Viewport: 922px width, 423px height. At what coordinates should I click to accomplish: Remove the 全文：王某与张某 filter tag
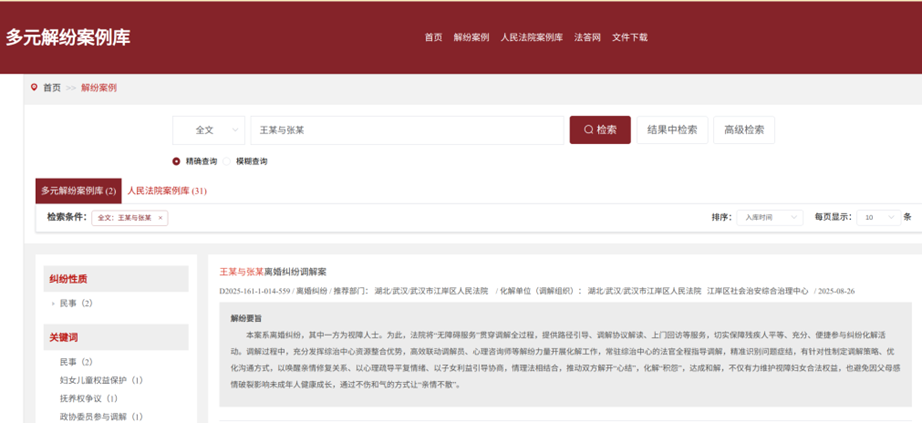pyautogui.click(x=161, y=217)
